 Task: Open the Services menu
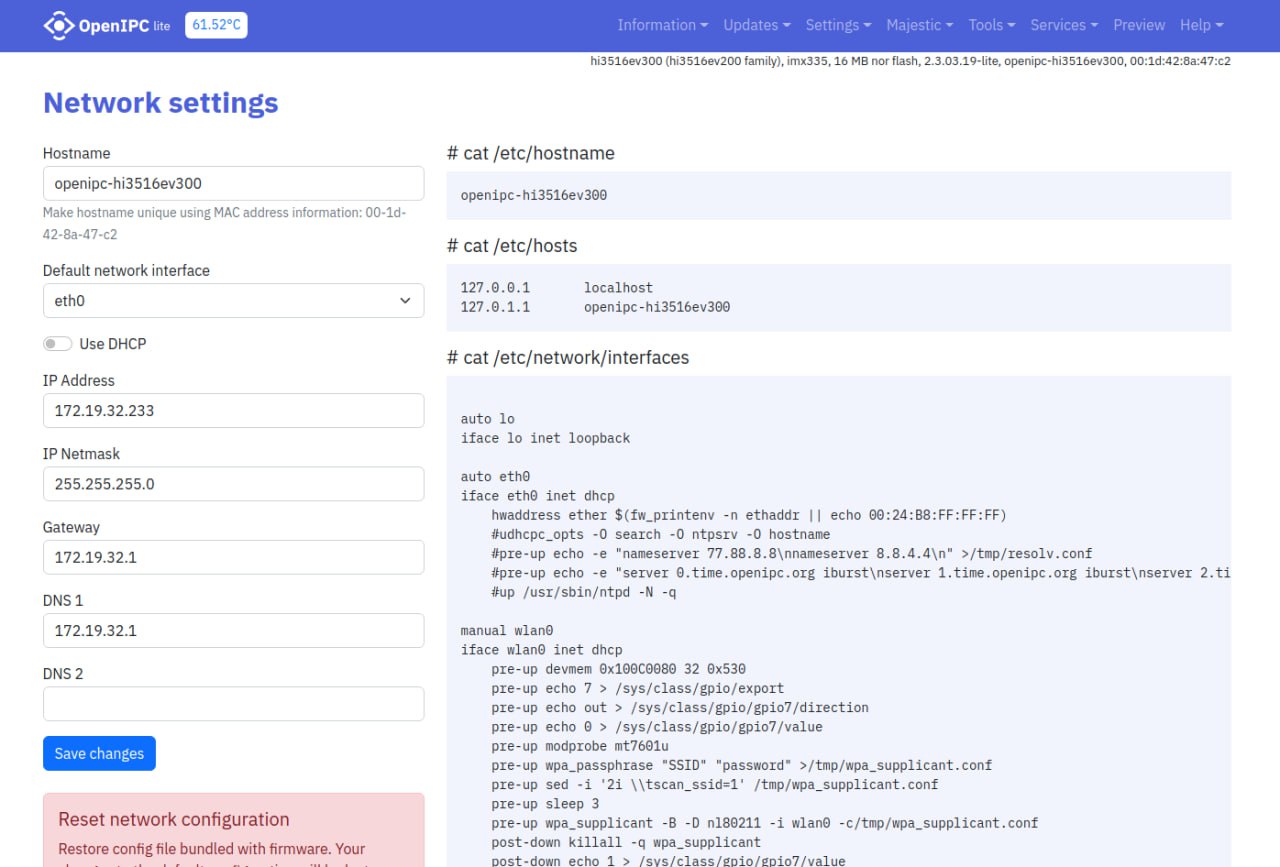click(1063, 25)
